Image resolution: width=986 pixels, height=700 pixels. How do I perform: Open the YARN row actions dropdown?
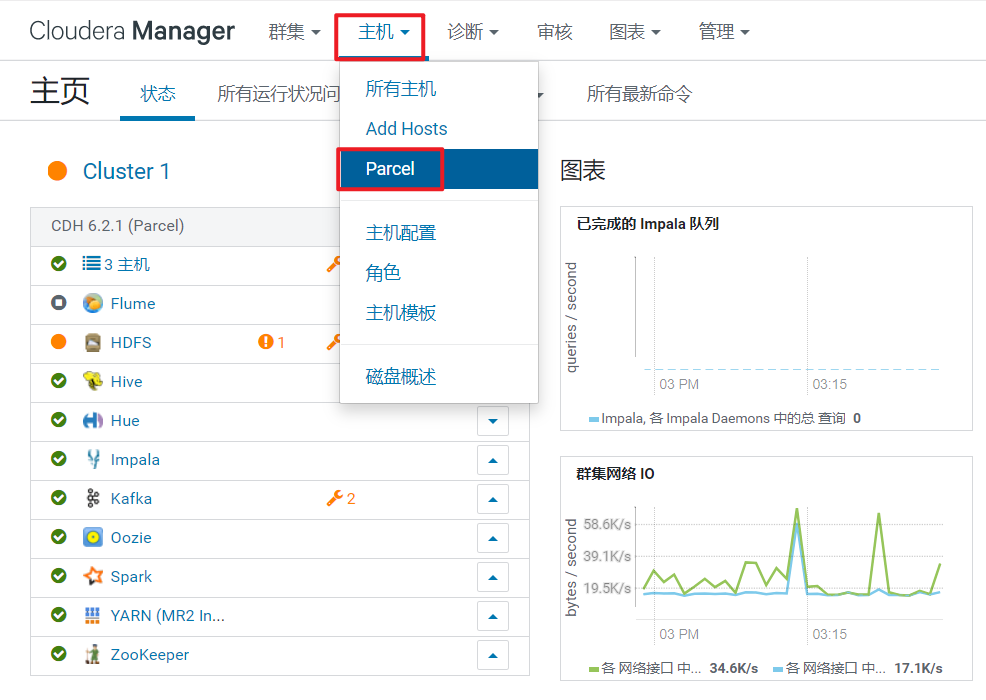[x=493, y=616]
